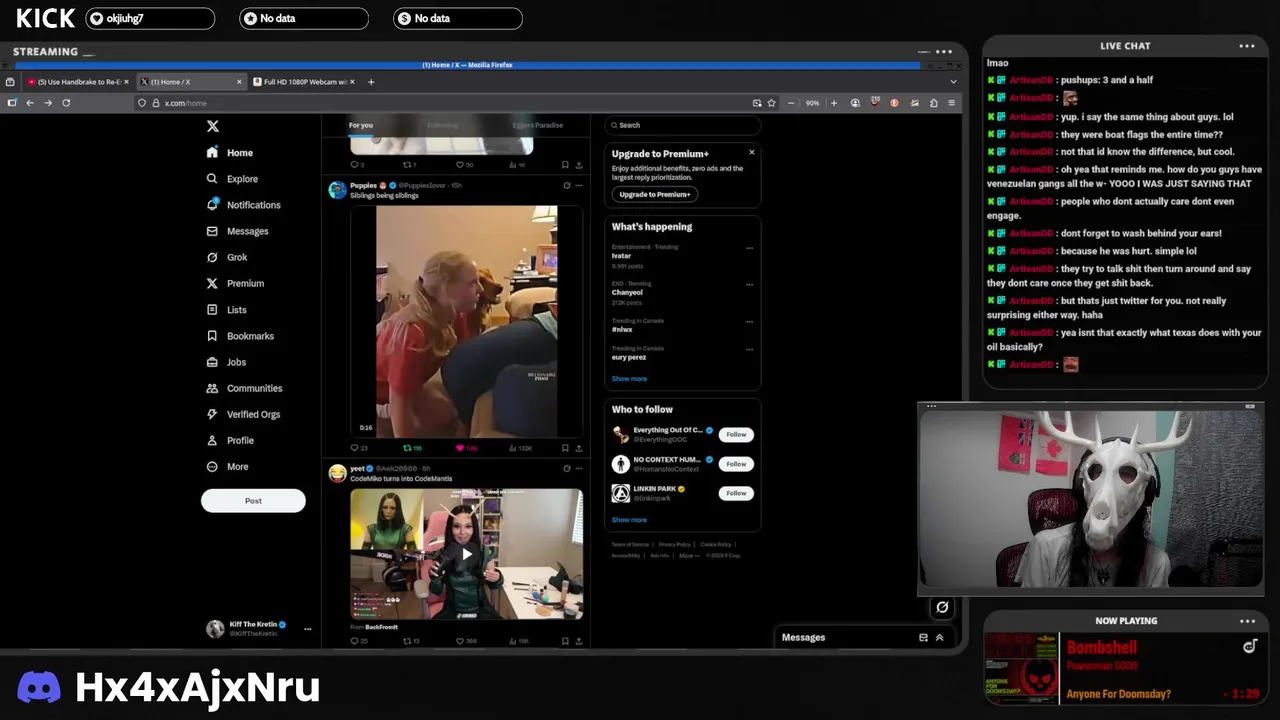Viewport: 1280px width, 720px height.
Task: Share the Puppies post
Action: 578,448
